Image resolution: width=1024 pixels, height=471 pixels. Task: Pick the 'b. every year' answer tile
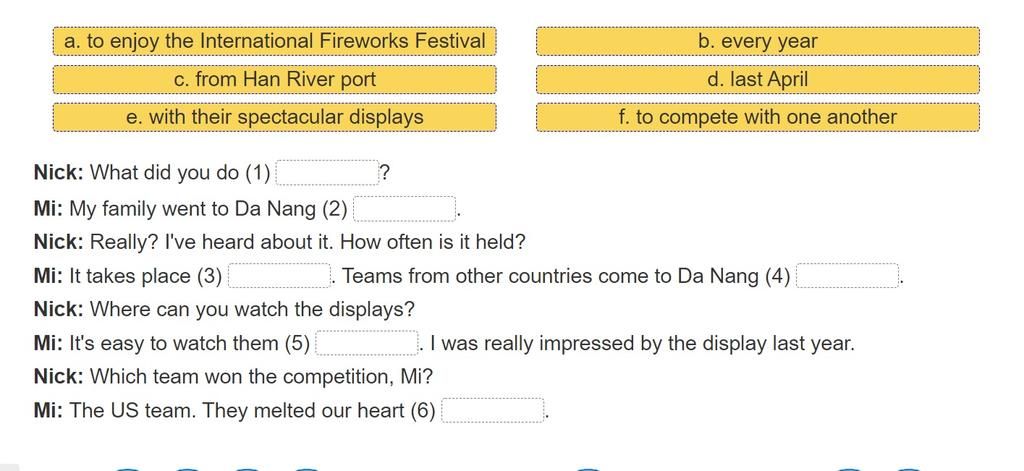(x=758, y=41)
